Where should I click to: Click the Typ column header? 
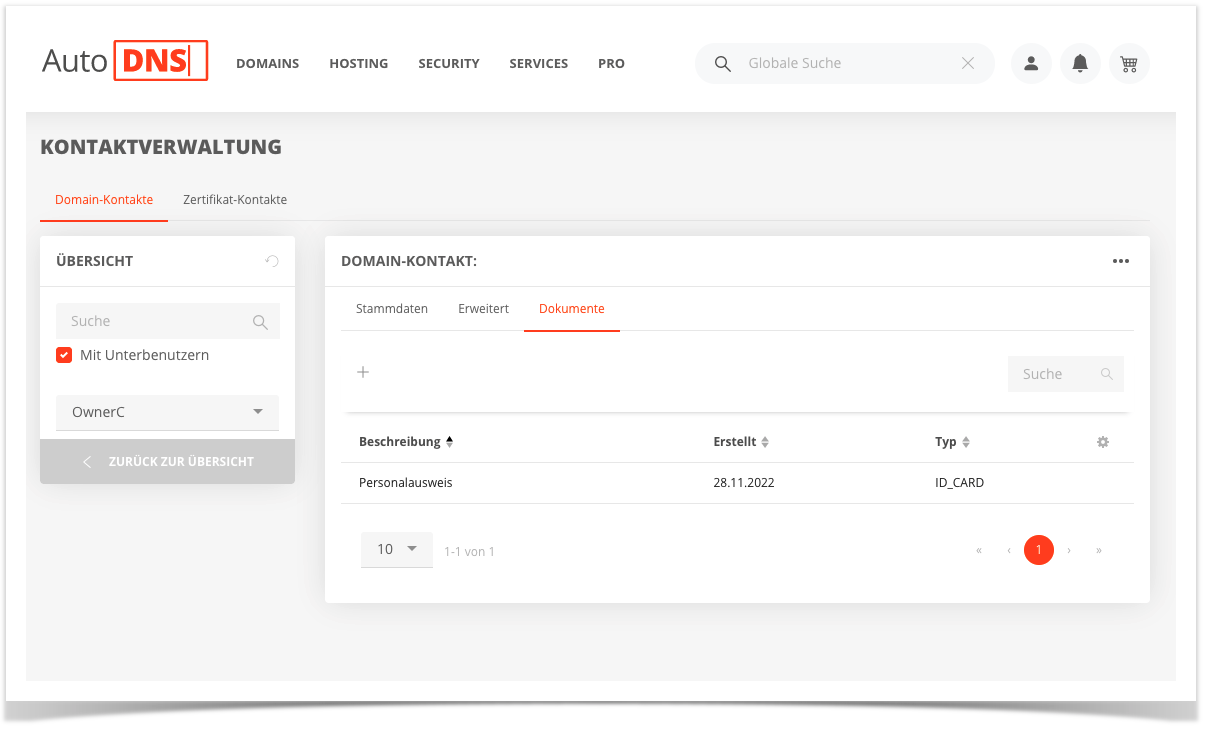click(946, 442)
